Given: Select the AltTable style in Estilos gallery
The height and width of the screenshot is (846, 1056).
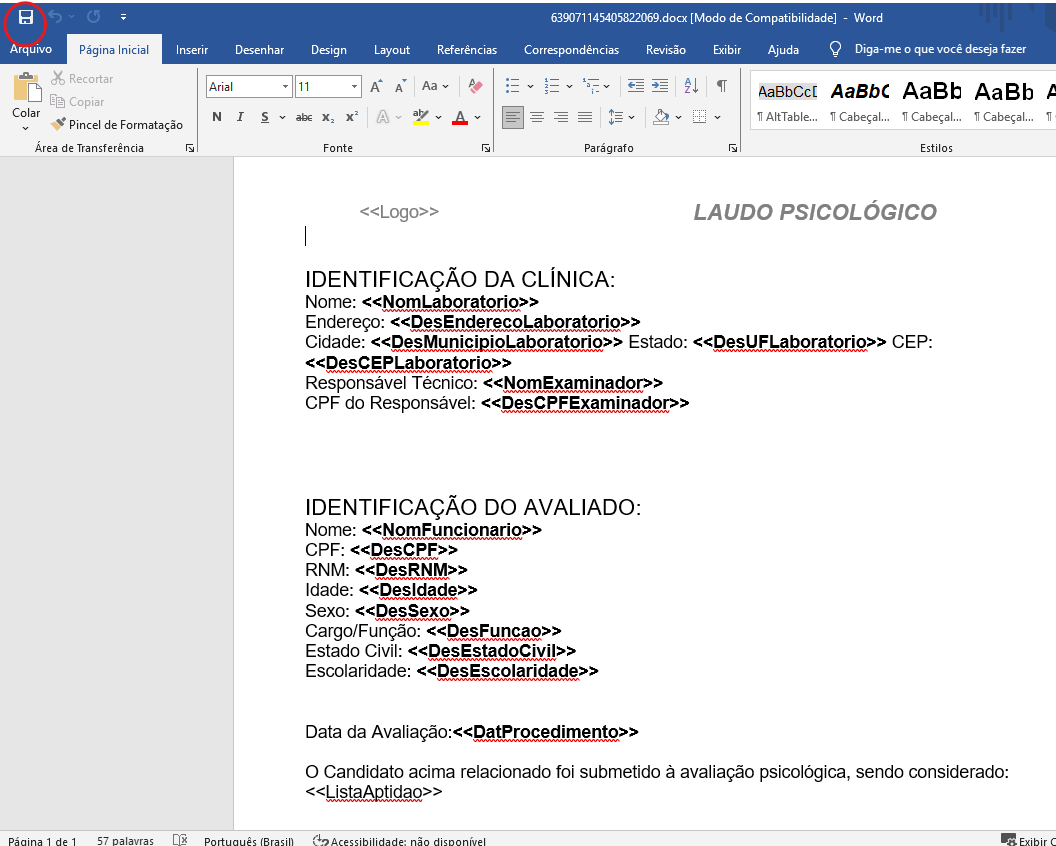Looking at the screenshot, I should coord(787,102).
